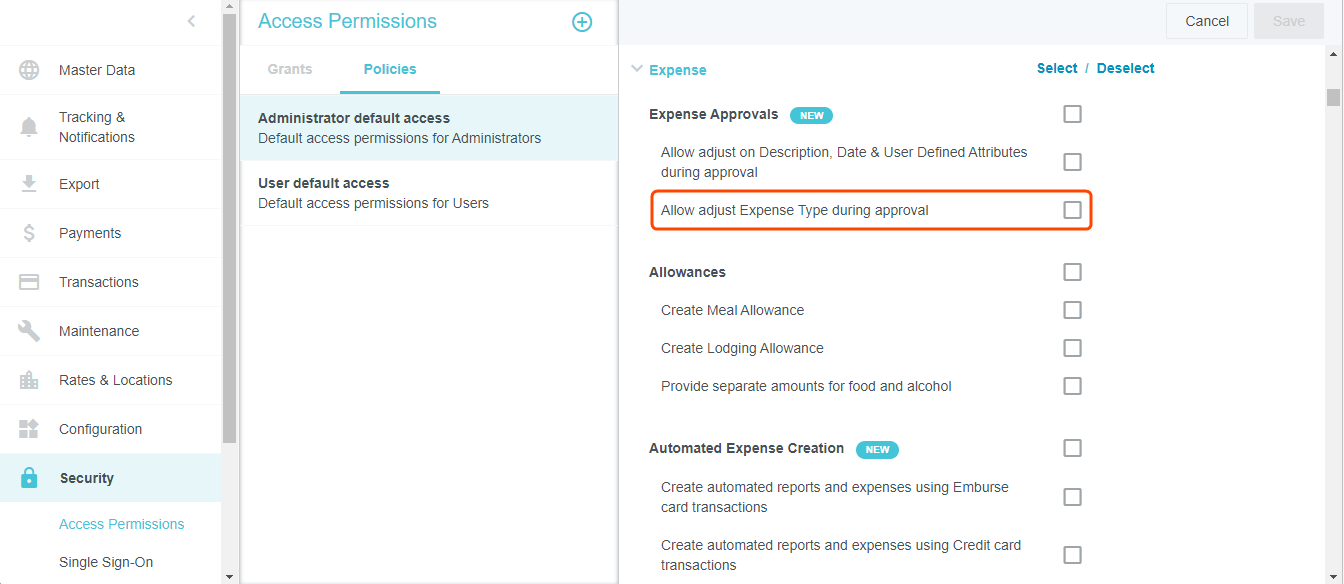Image resolution: width=1344 pixels, height=584 pixels.
Task: Enable Allow adjust Expense Type during approval
Action: [x=1072, y=210]
